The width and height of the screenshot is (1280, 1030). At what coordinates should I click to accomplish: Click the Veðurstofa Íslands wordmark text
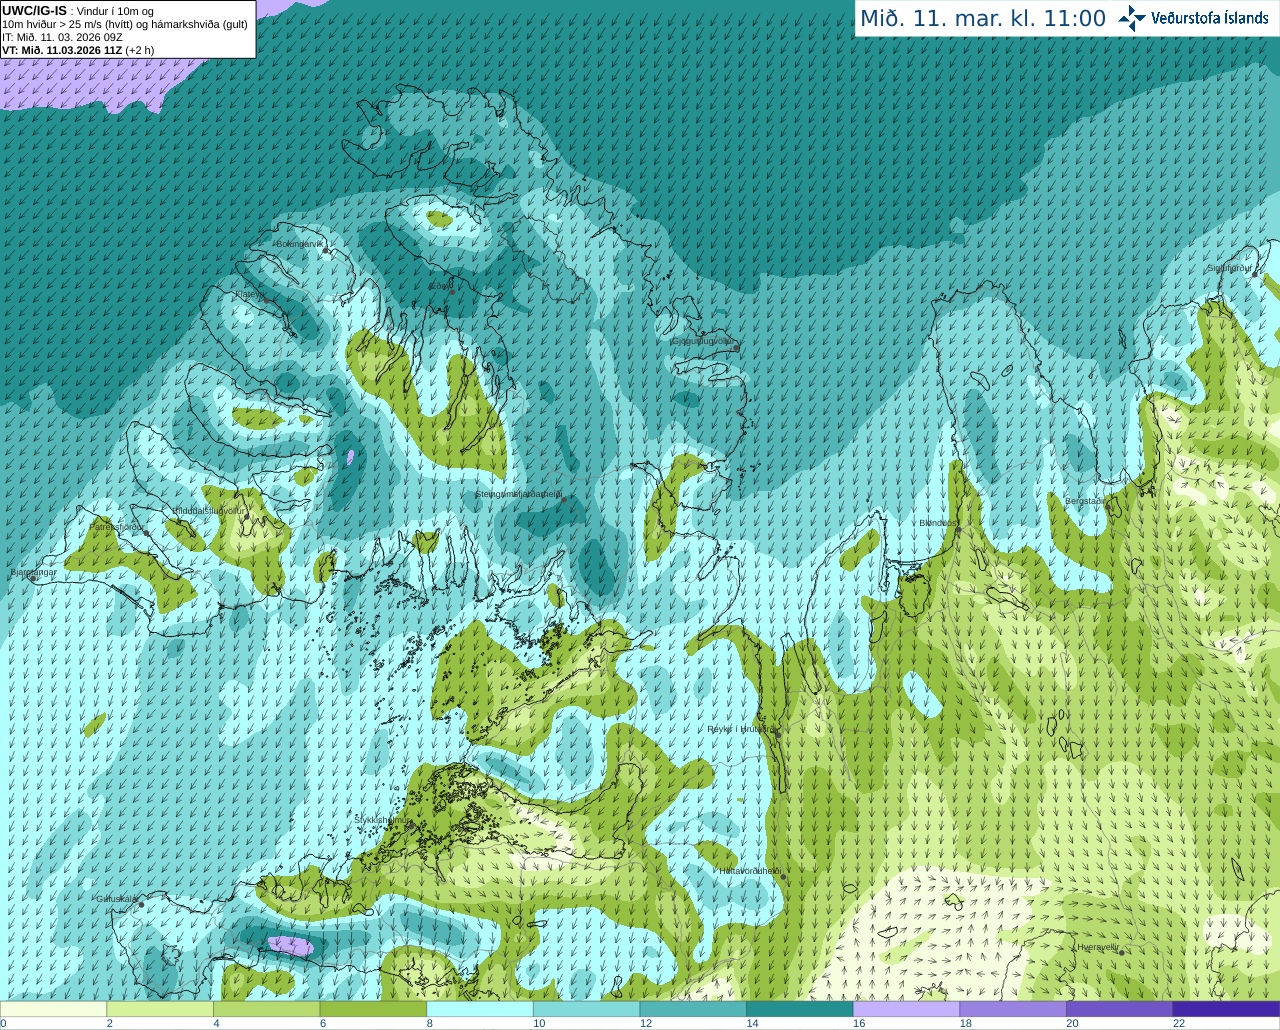(1210, 18)
